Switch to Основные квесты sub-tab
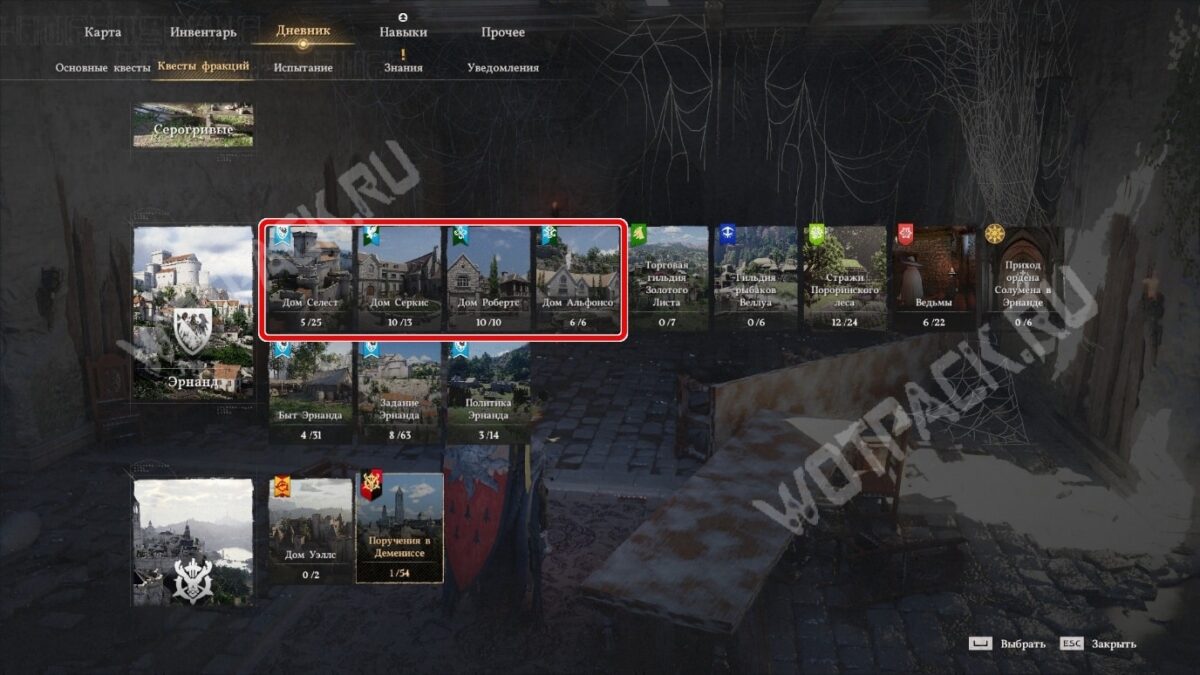Screen dimensions: 1200x675 pyautogui.click(x=103, y=67)
